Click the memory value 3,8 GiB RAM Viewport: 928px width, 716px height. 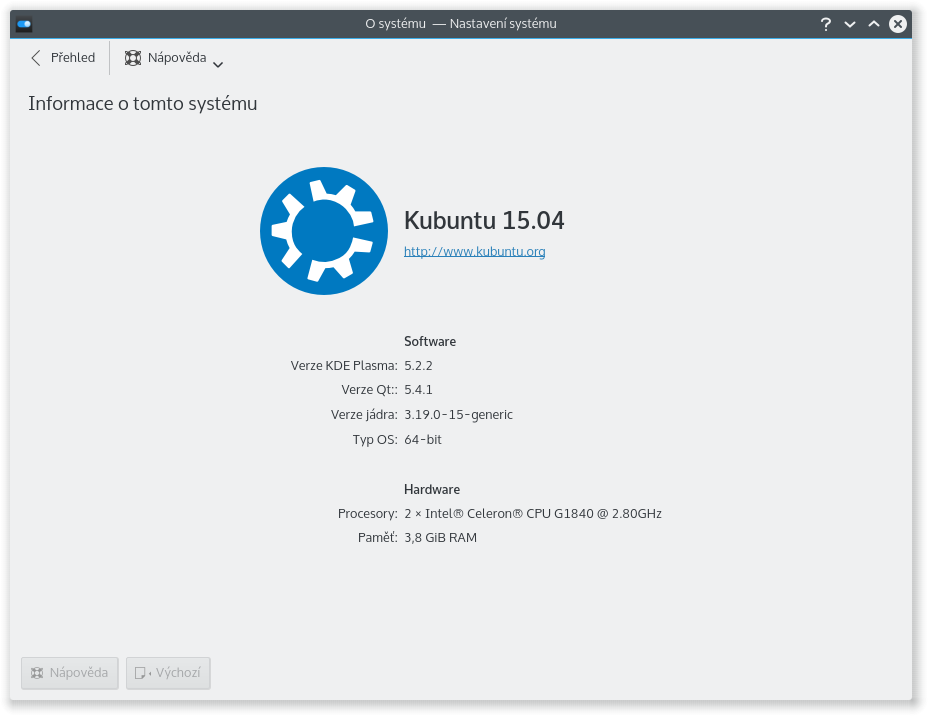click(440, 538)
